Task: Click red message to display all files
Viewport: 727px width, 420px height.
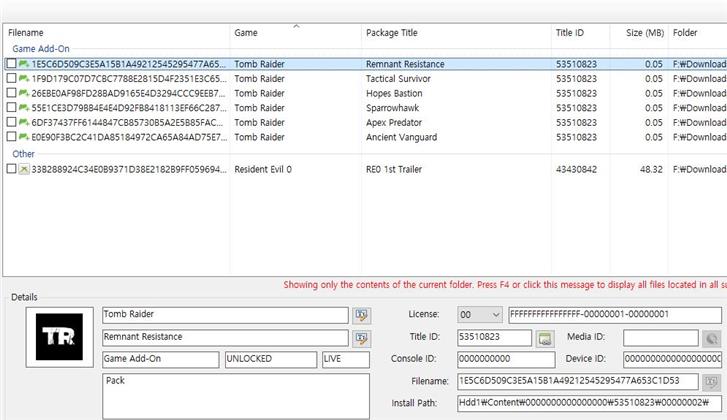Action: pyautogui.click(x=505, y=285)
